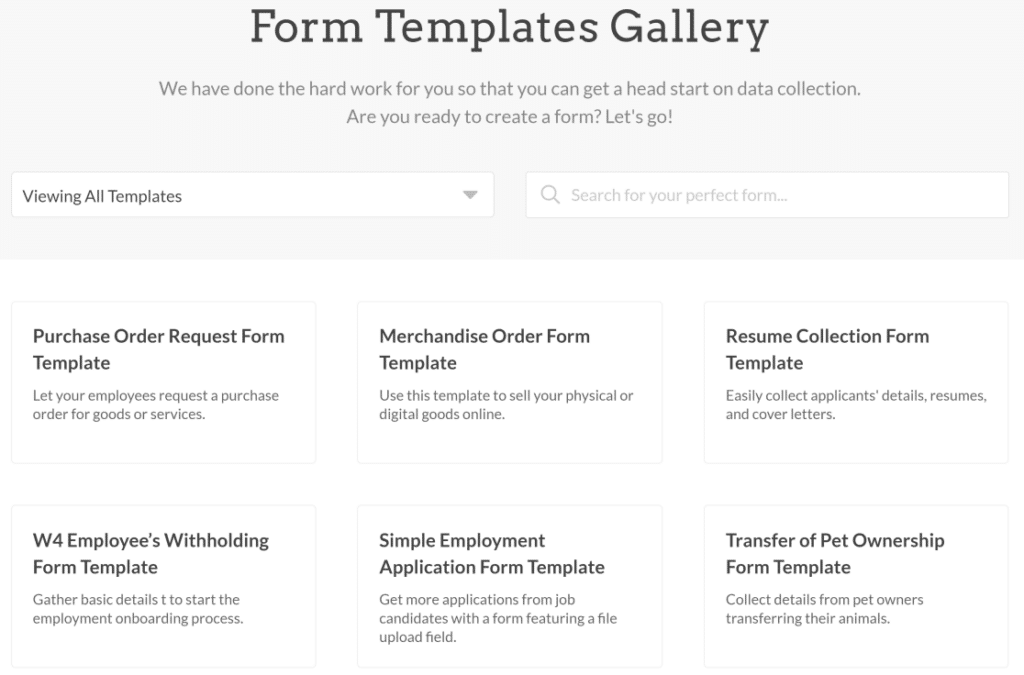Open the template category filter combo box
This screenshot has width=1024, height=675.
tap(252, 195)
